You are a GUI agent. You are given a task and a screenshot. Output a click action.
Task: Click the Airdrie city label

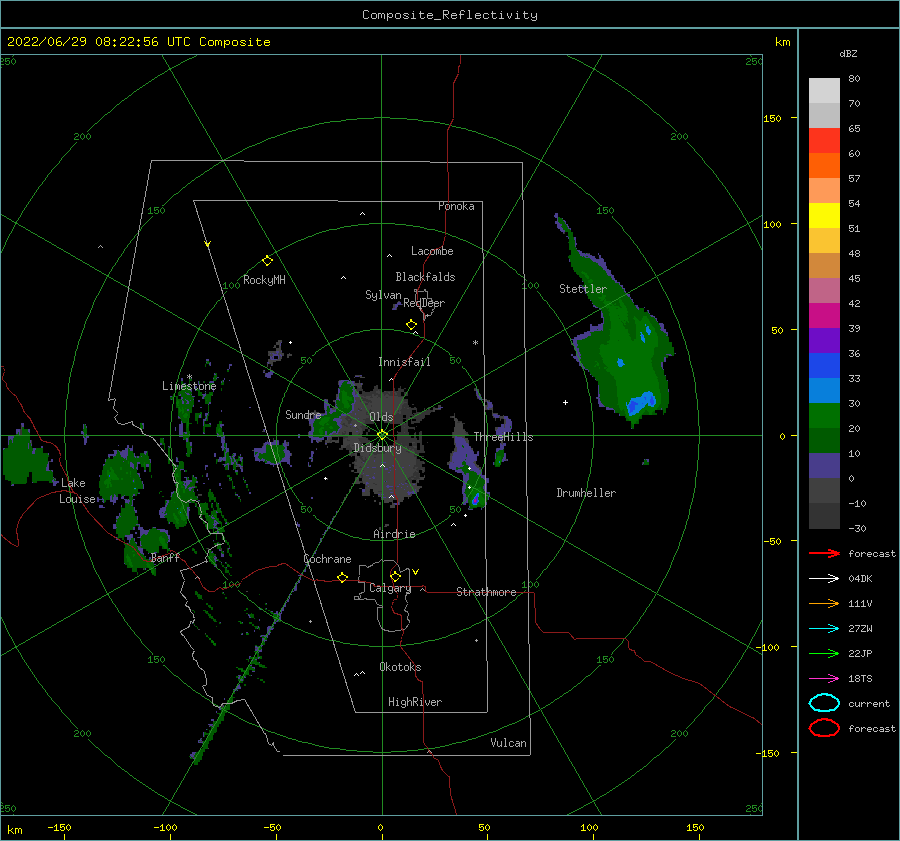pyautogui.click(x=394, y=534)
